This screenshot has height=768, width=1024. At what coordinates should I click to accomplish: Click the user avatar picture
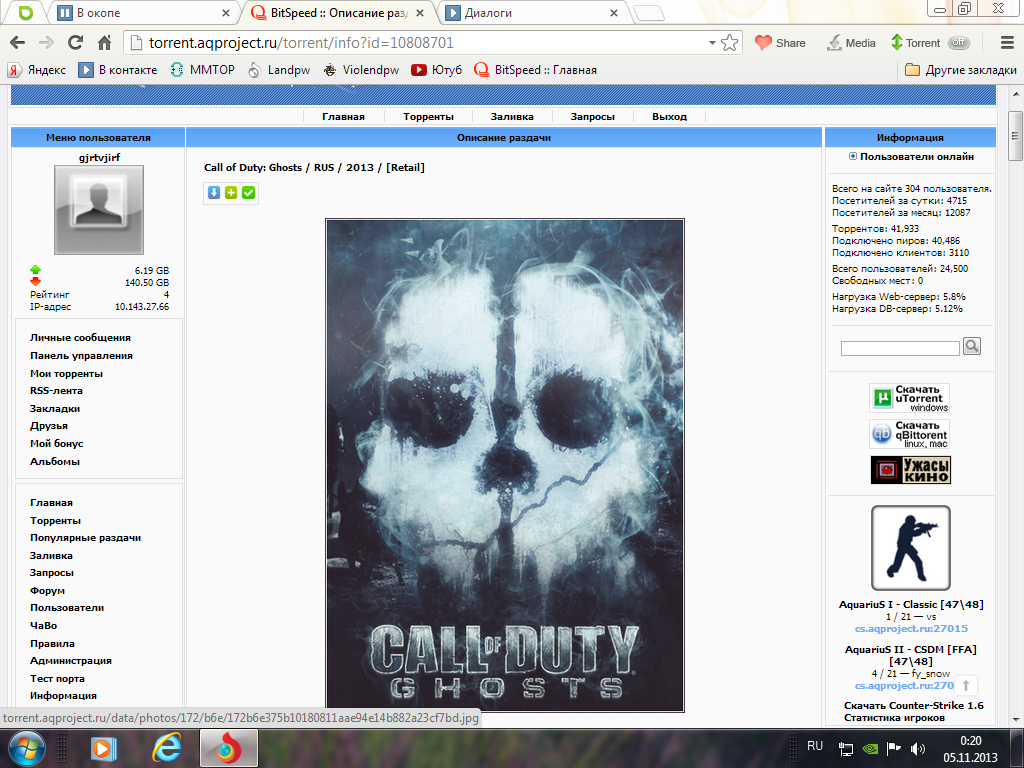[x=99, y=210]
